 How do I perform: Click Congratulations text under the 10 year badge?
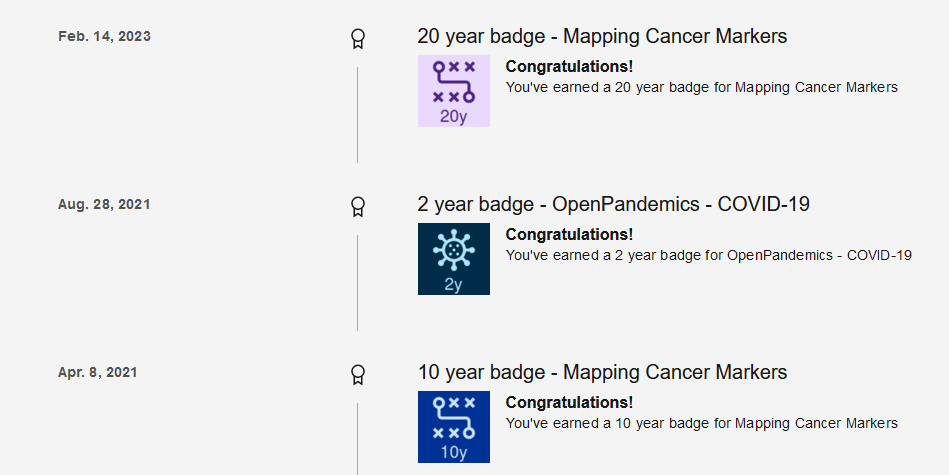(569, 403)
